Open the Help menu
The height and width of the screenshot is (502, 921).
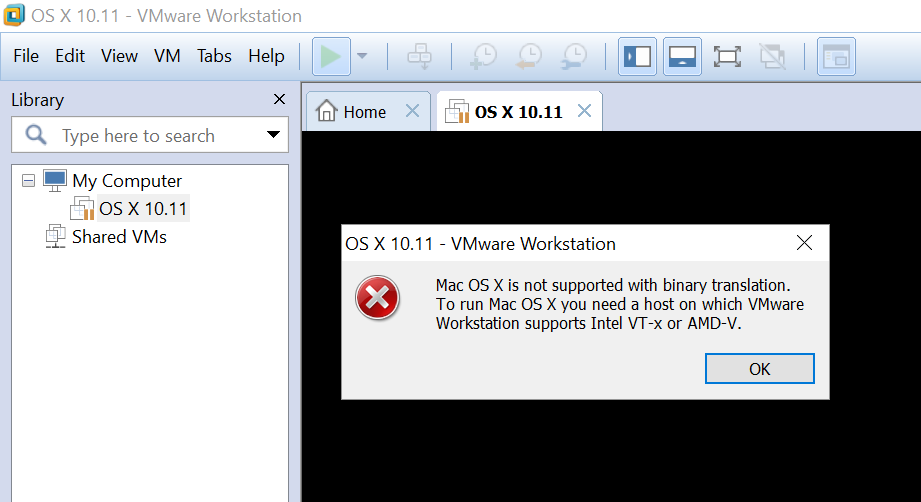pos(266,56)
